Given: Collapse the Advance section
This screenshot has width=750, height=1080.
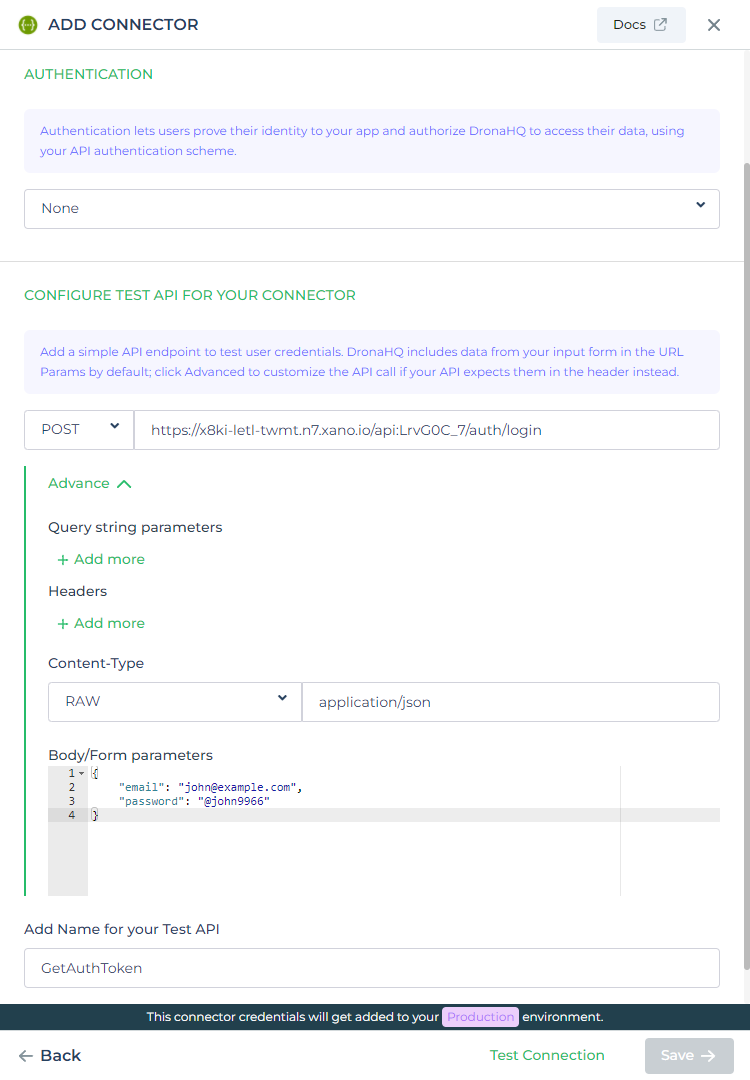Looking at the screenshot, I should 90,484.
